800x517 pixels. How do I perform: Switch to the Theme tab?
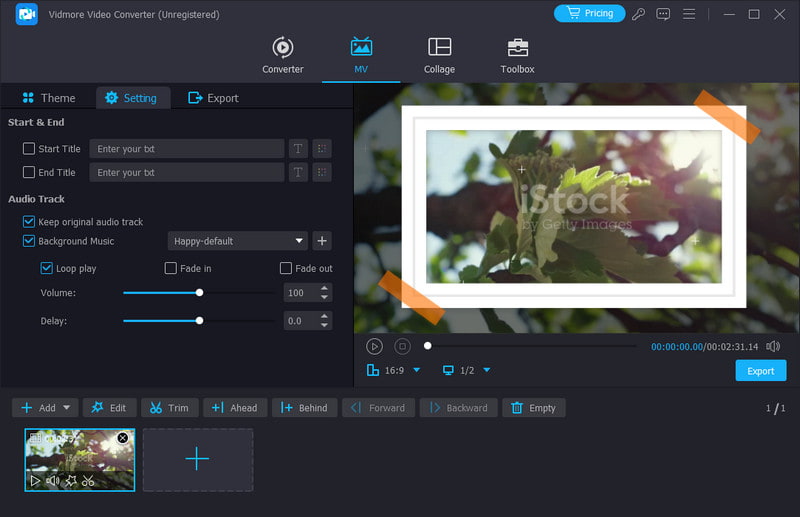[x=48, y=98]
